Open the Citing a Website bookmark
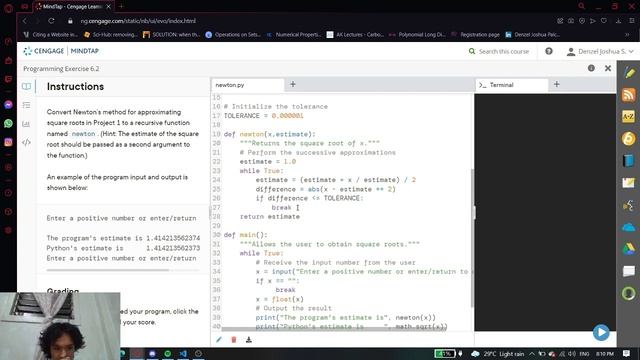This screenshot has height=360, width=640. pos(51,35)
